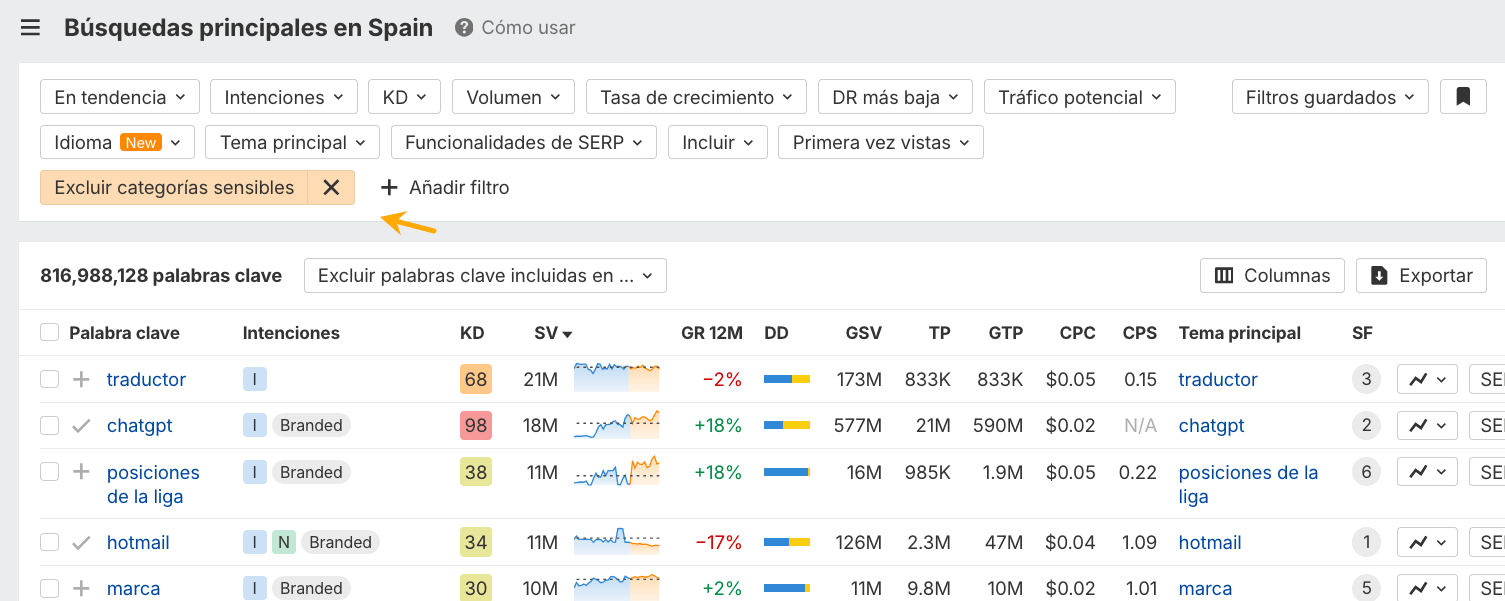This screenshot has height=601, width=1505.
Task: Open the "Excluir palabras clave incluidas en" dropdown
Action: [485, 275]
